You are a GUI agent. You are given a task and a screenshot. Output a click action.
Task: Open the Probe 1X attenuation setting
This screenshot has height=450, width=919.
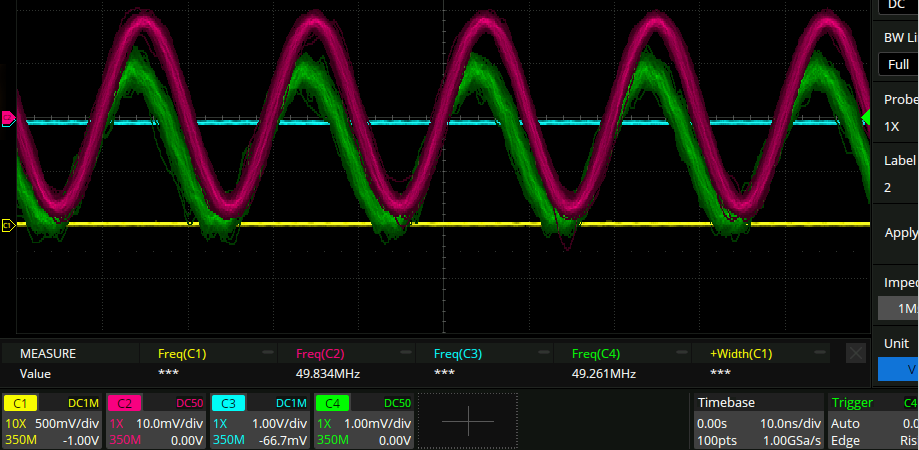(897, 127)
